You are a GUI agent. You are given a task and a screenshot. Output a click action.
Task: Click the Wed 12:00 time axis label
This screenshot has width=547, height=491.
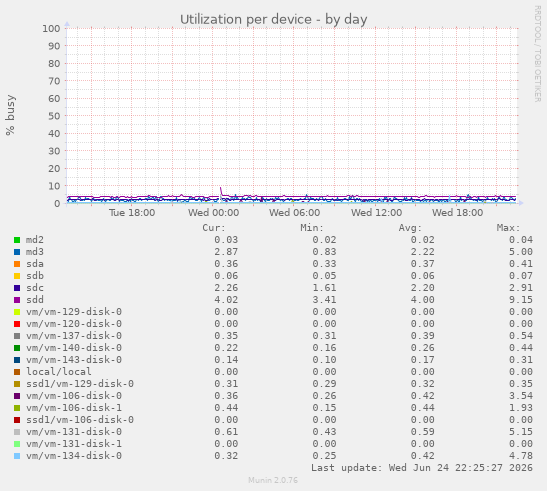coord(376,213)
